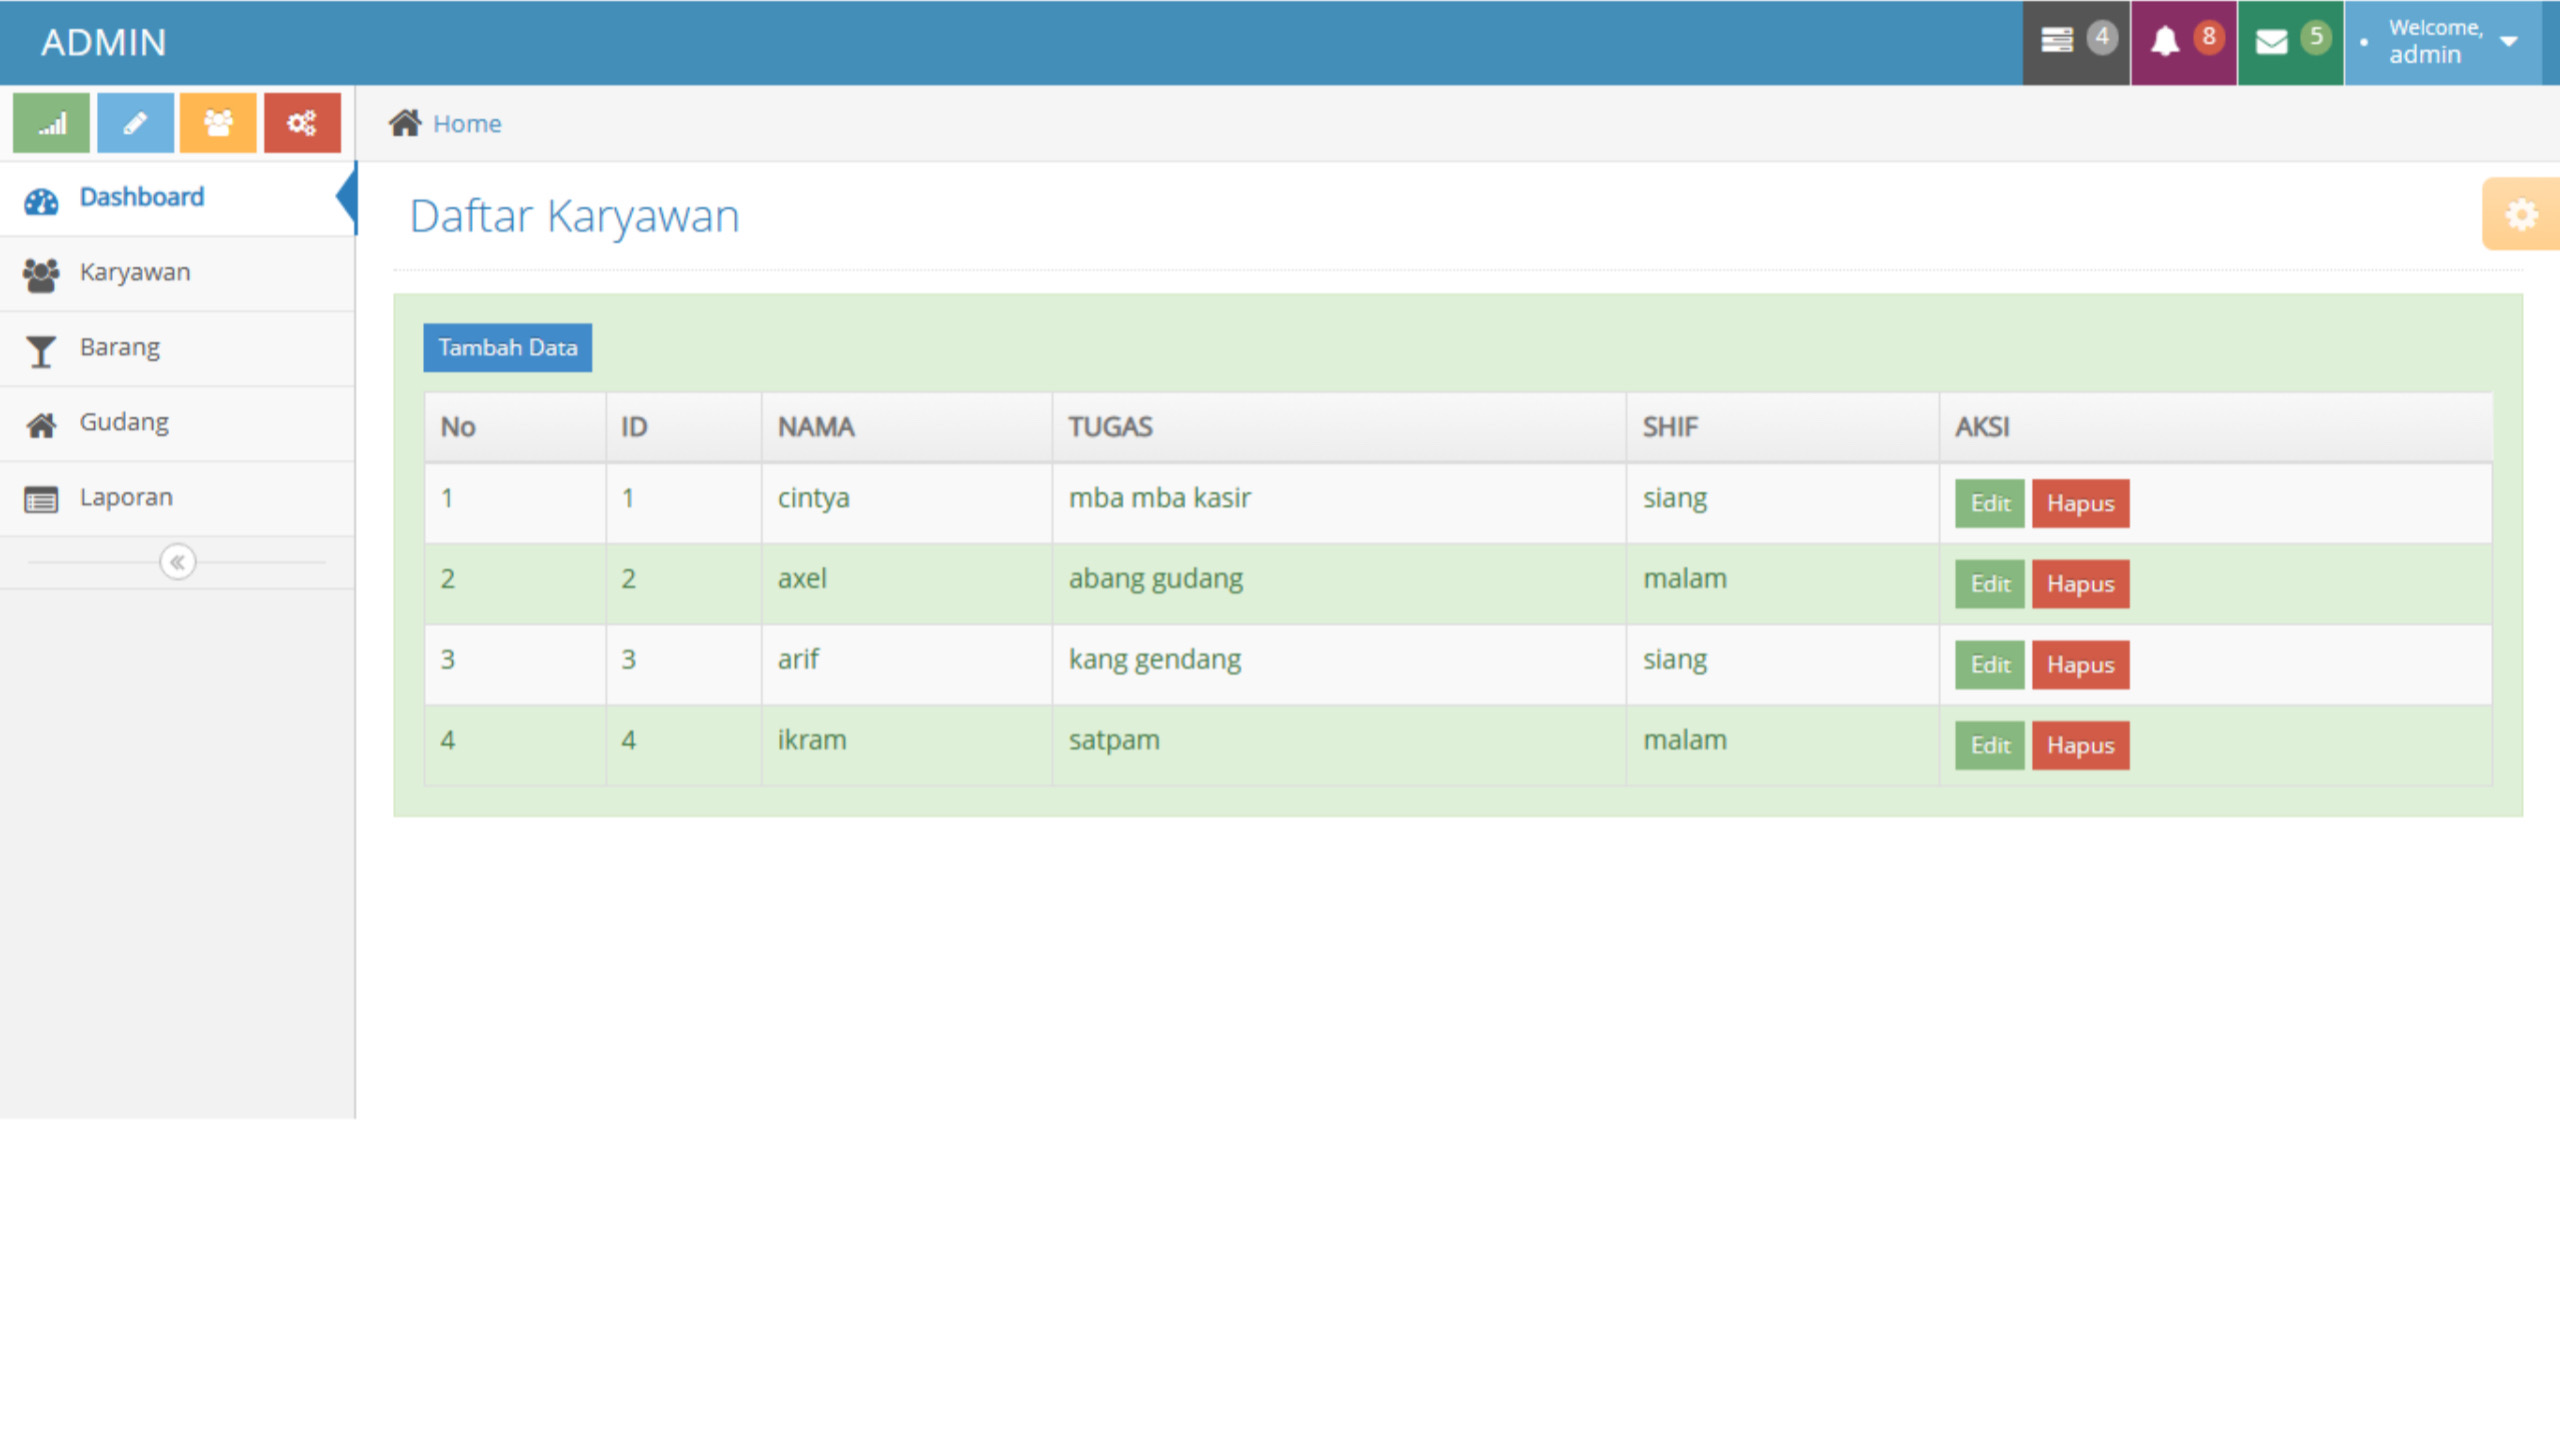Viewport: 2560px width, 1440px height.
Task: Open the tasks list icon with badge 4
Action: click(2076, 42)
